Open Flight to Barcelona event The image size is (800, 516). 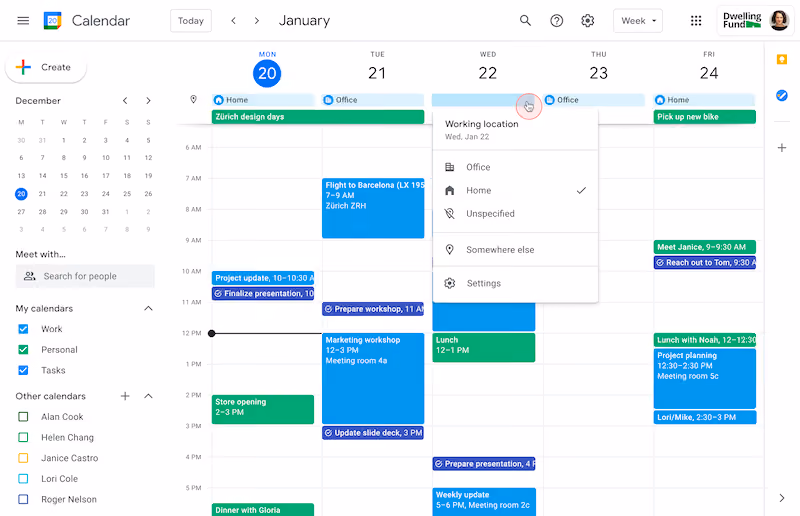[x=373, y=208]
